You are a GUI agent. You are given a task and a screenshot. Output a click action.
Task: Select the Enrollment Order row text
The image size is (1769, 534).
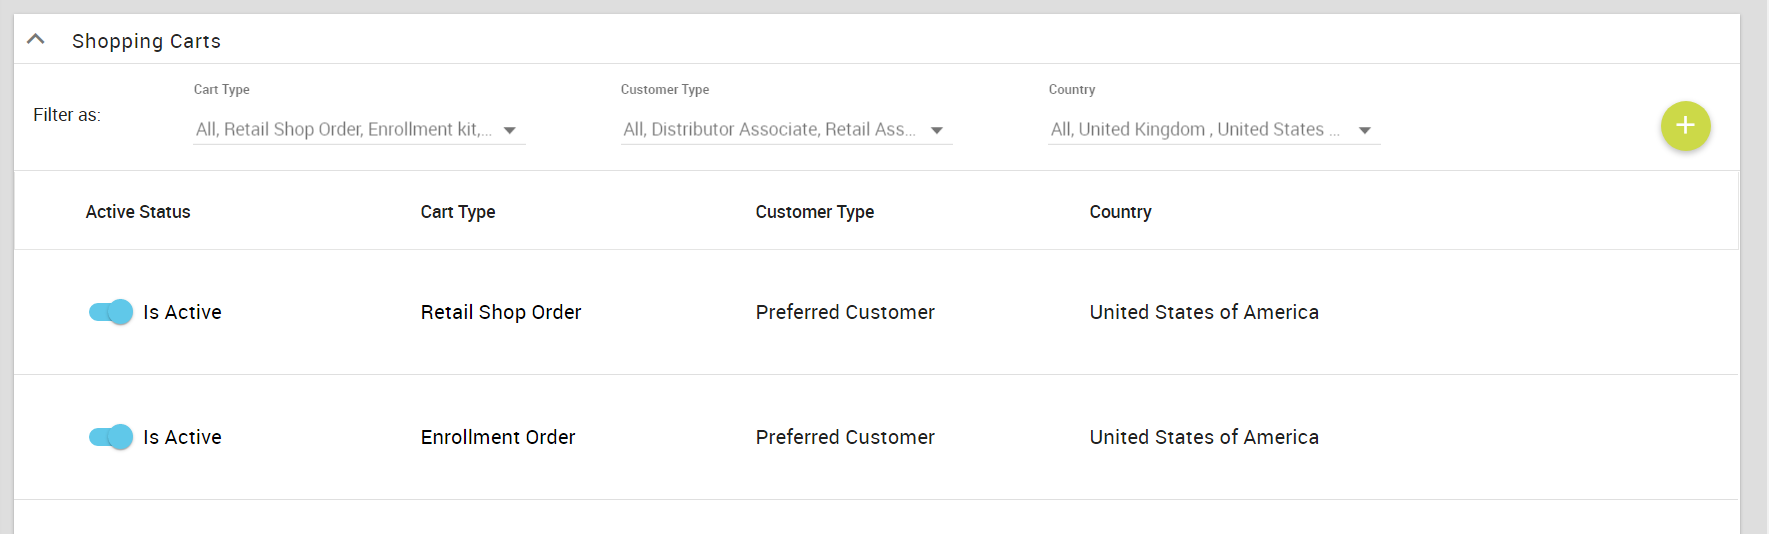(x=498, y=437)
